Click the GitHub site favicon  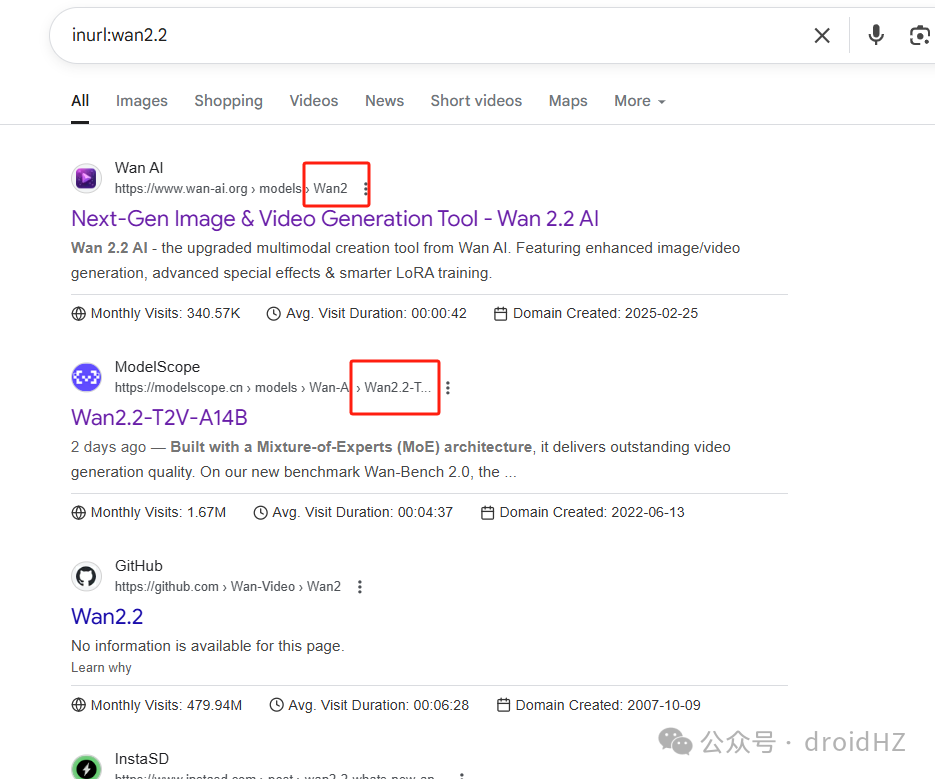click(86, 576)
